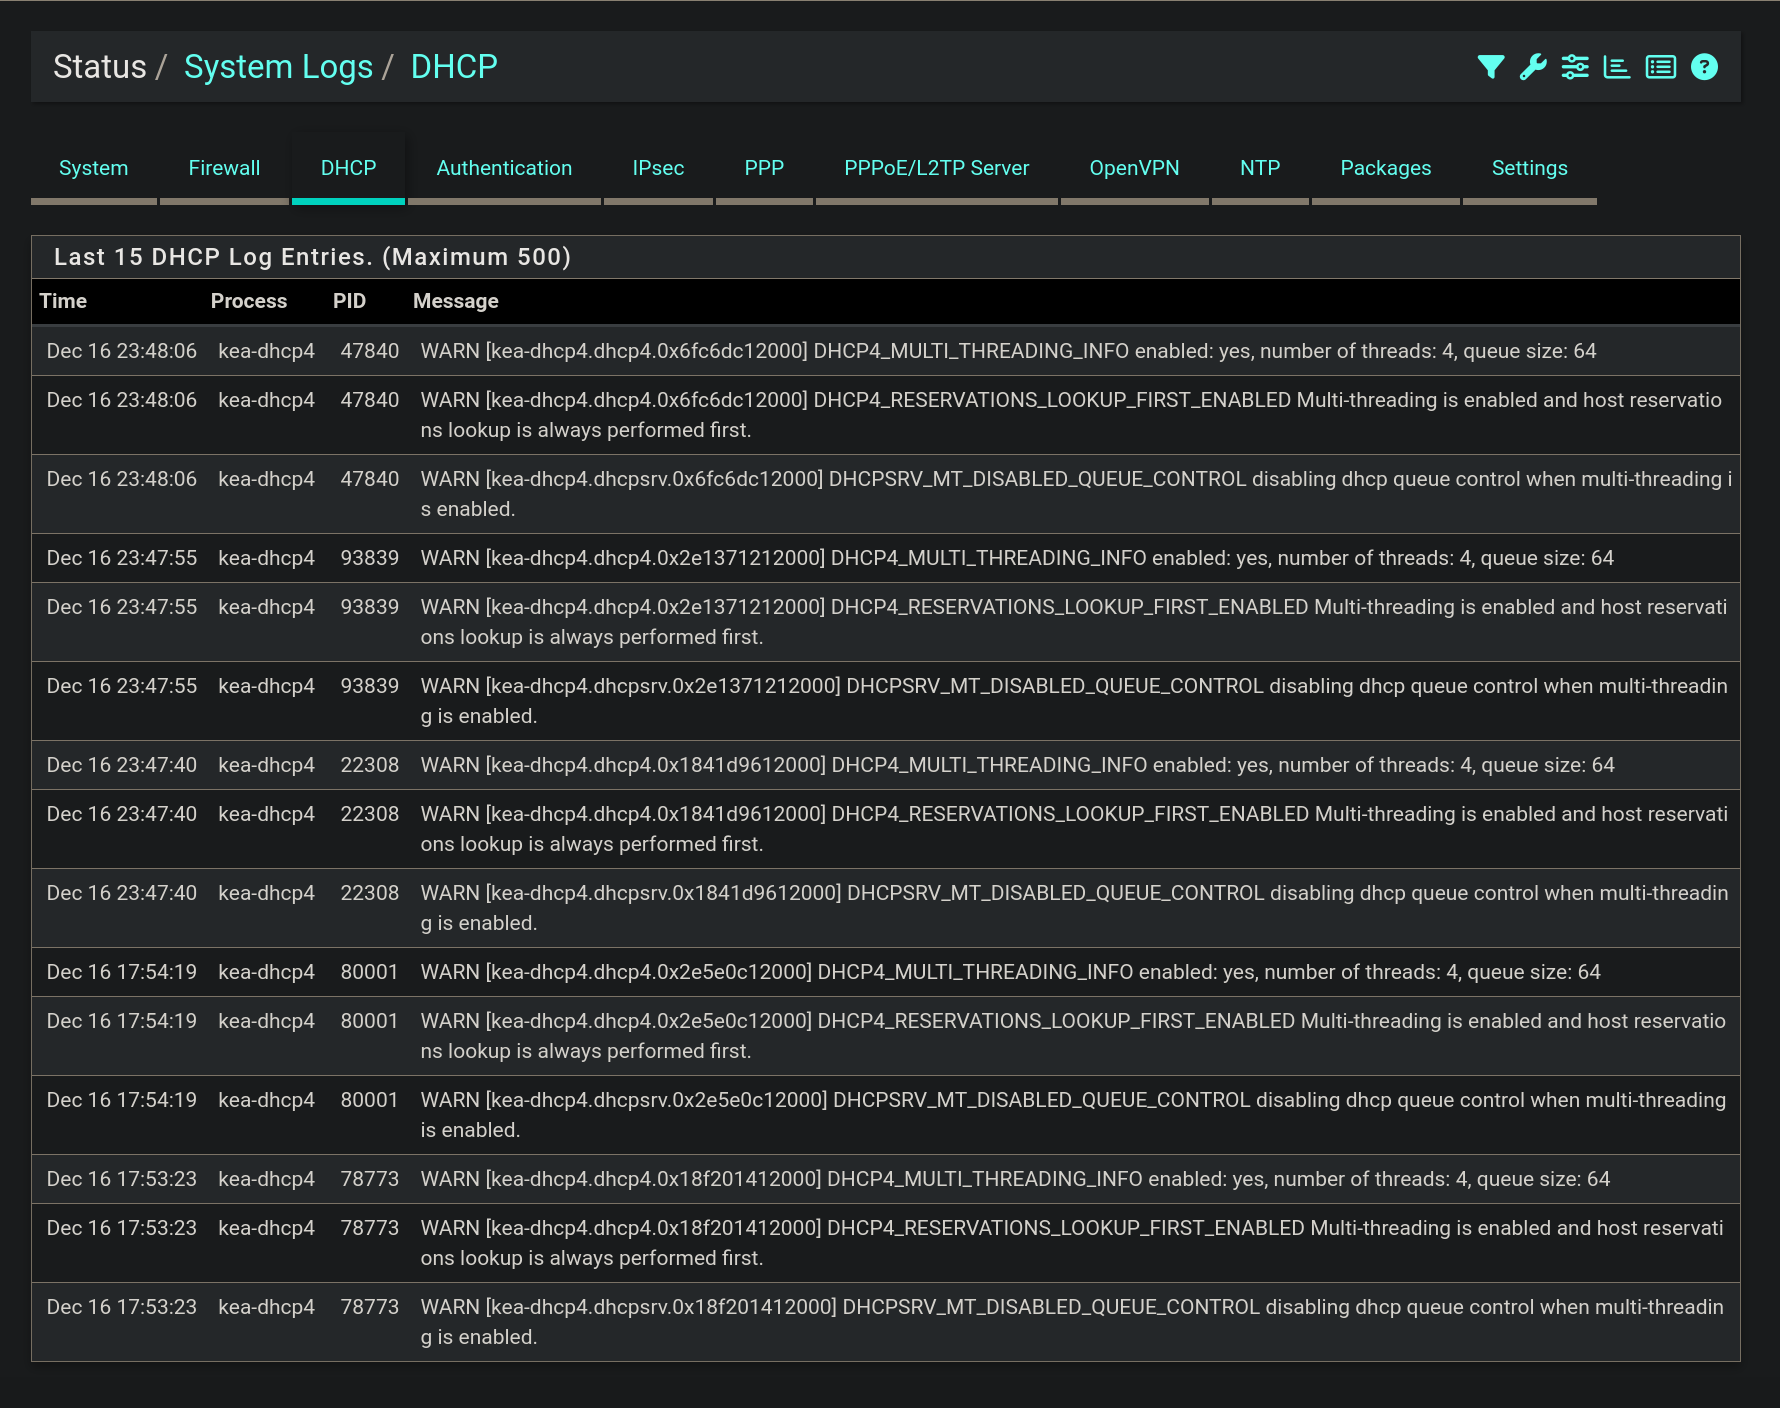Click PID 22308 in the MULTI_THREADING_INFO row

(x=369, y=765)
